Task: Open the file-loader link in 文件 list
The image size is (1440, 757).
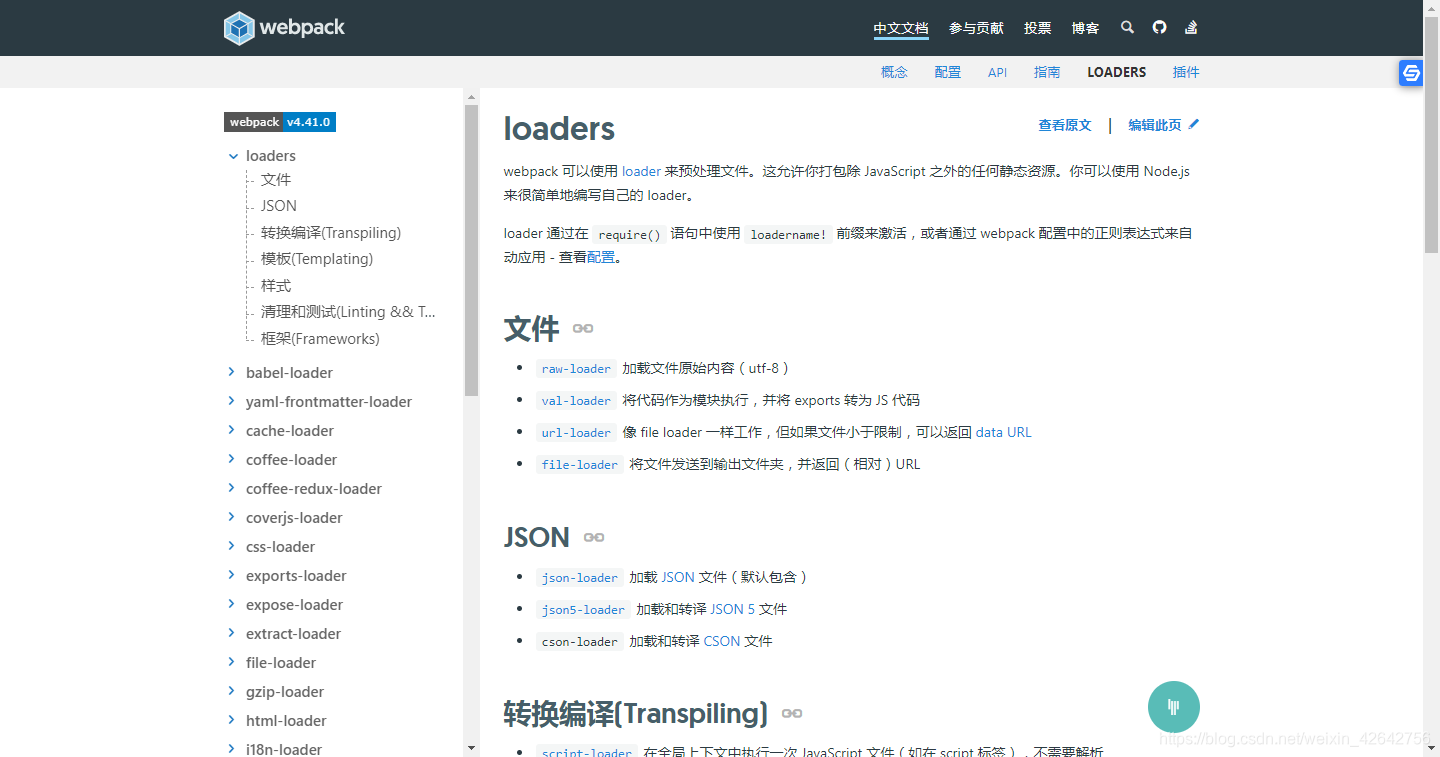Action: [x=580, y=465]
